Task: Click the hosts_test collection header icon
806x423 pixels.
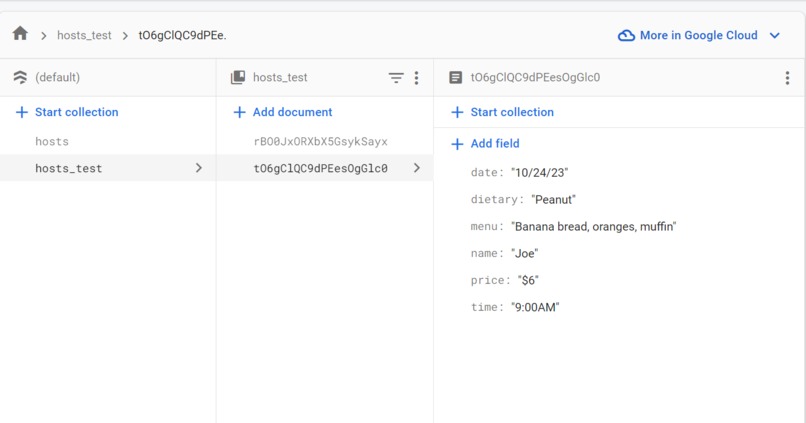Action: [238, 78]
